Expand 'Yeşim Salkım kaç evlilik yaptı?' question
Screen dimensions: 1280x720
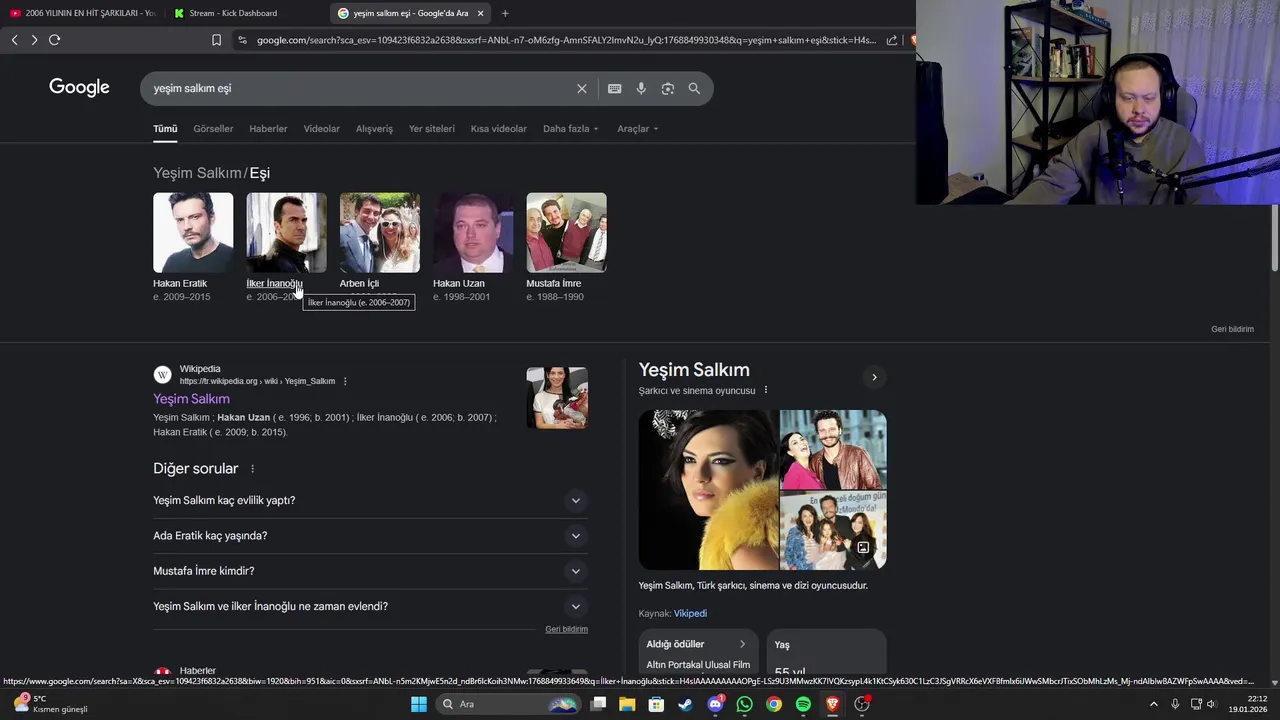click(370, 500)
